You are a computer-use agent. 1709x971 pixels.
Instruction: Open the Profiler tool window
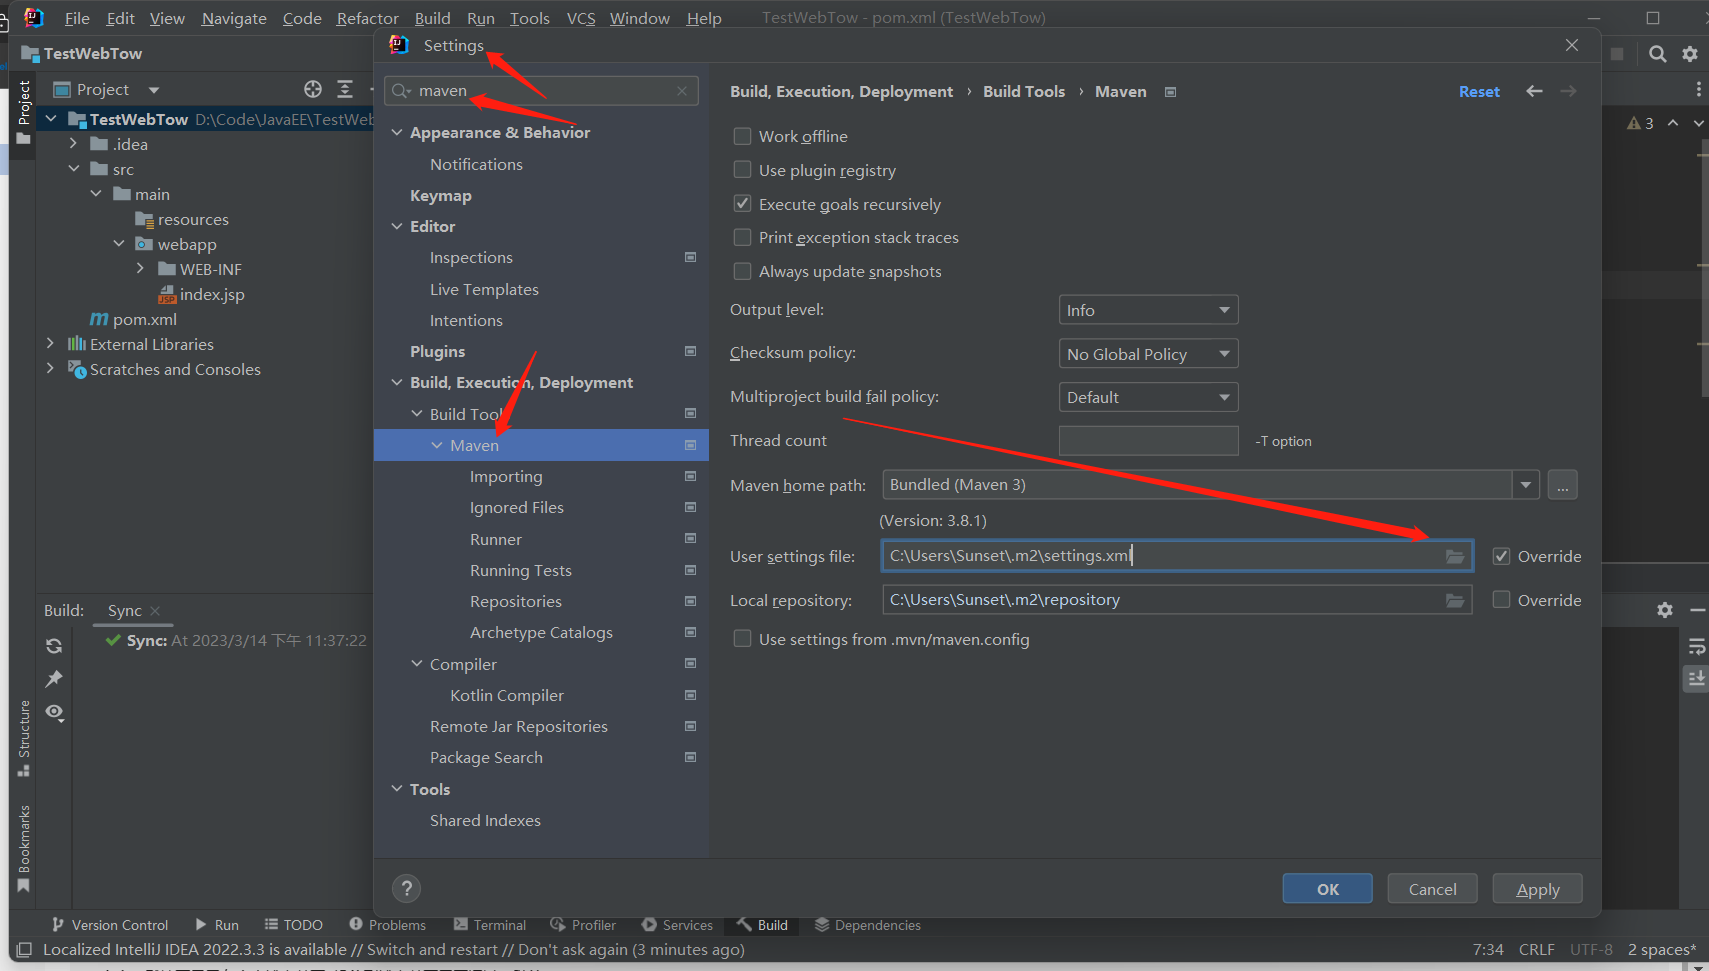click(583, 925)
